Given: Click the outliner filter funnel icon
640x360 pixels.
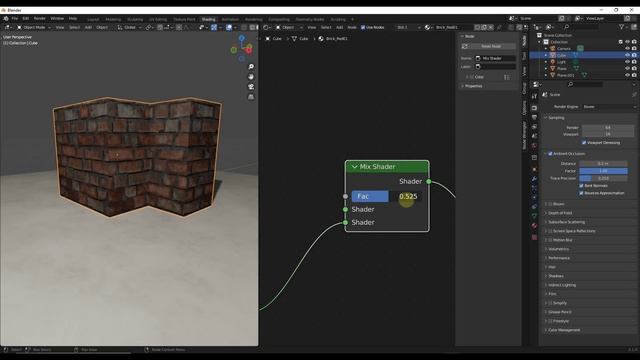Looking at the screenshot, I should click(x=621, y=27).
